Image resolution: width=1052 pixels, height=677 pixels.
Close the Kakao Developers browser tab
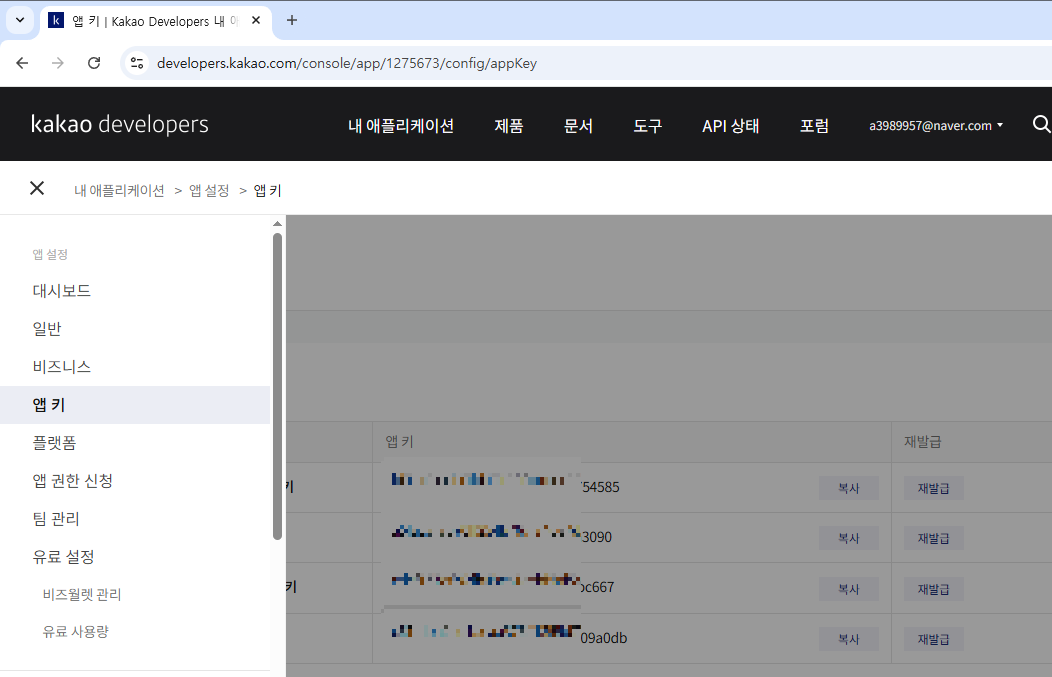pos(256,21)
